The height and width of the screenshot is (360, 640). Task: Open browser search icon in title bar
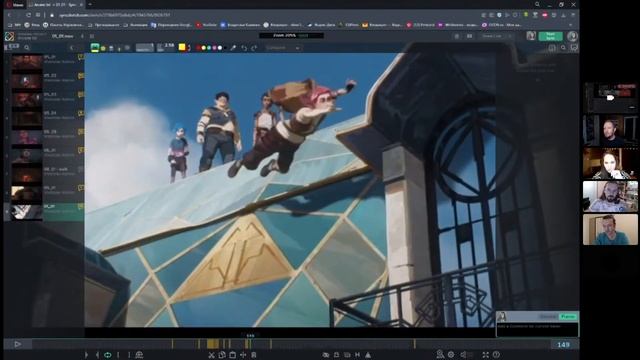538,4
